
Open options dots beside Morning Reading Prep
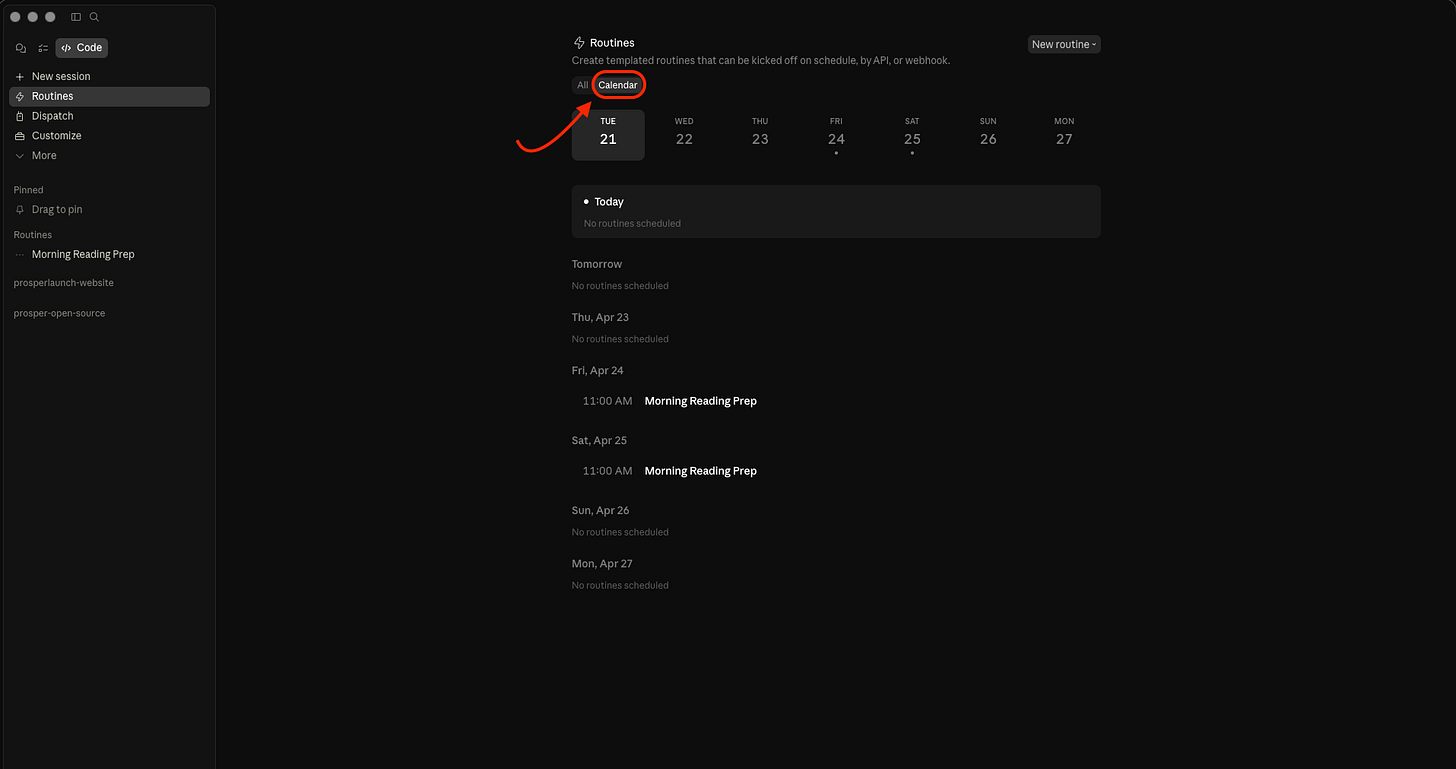(20, 255)
